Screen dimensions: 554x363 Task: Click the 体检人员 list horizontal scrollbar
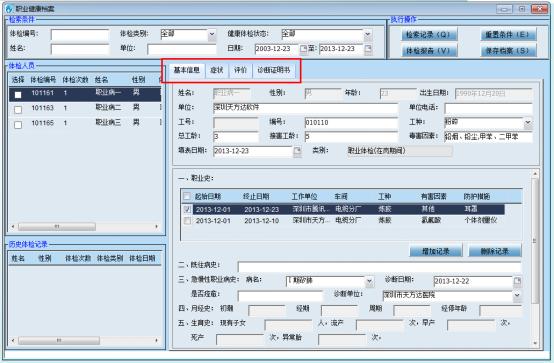(85, 227)
